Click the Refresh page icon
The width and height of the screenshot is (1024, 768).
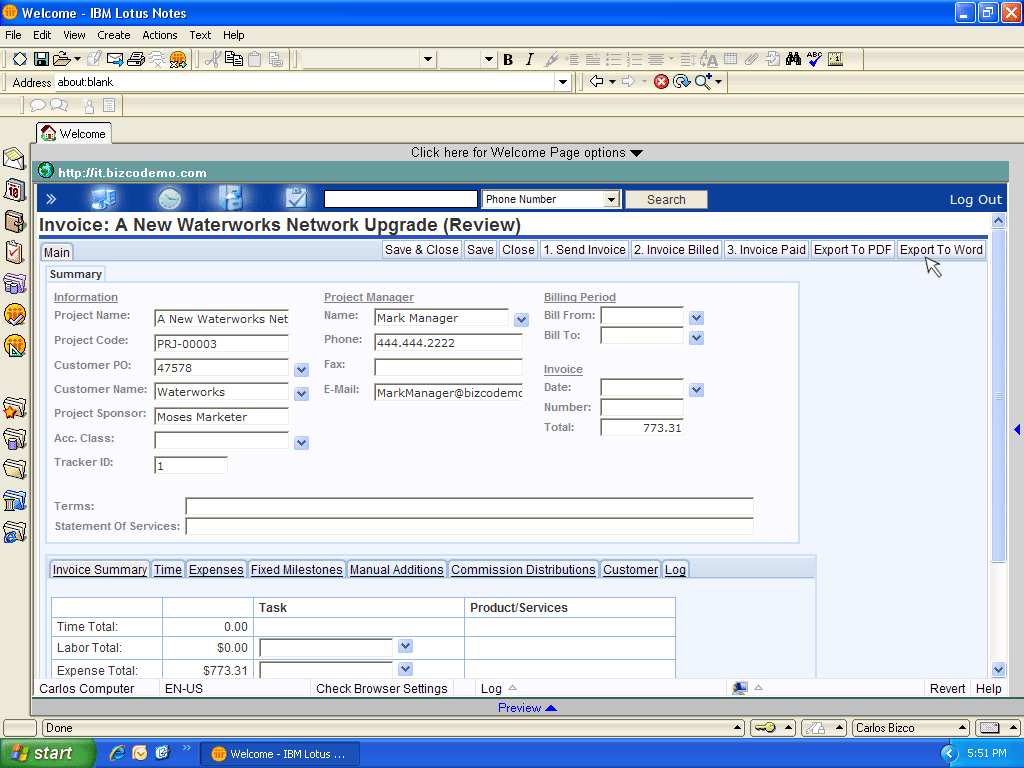pyautogui.click(x=681, y=82)
